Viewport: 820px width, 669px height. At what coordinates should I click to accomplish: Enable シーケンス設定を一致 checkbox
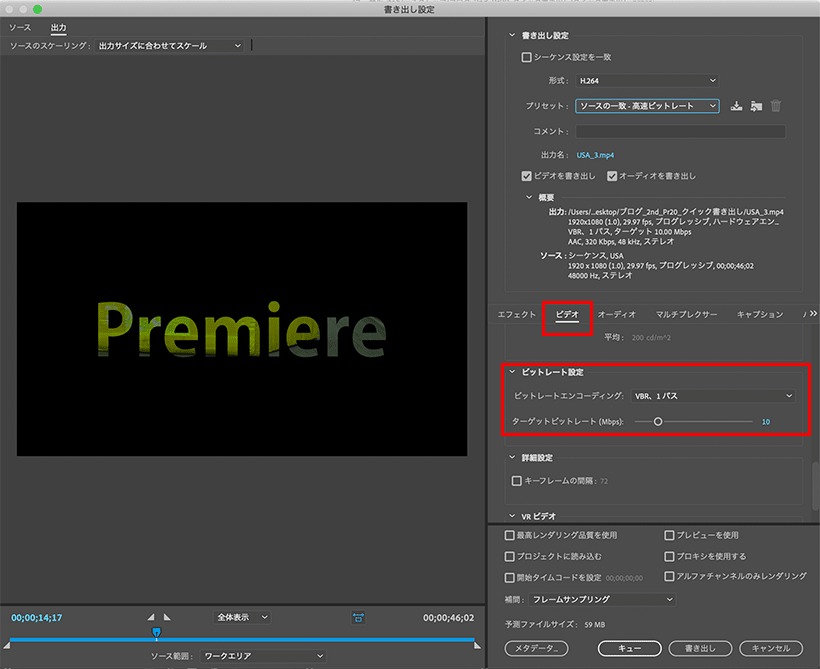click(x=527, y=57)
